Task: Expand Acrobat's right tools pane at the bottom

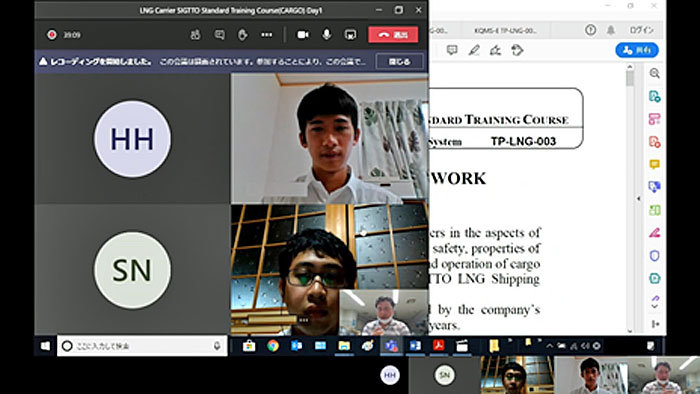Action: [x=655, y=324]
